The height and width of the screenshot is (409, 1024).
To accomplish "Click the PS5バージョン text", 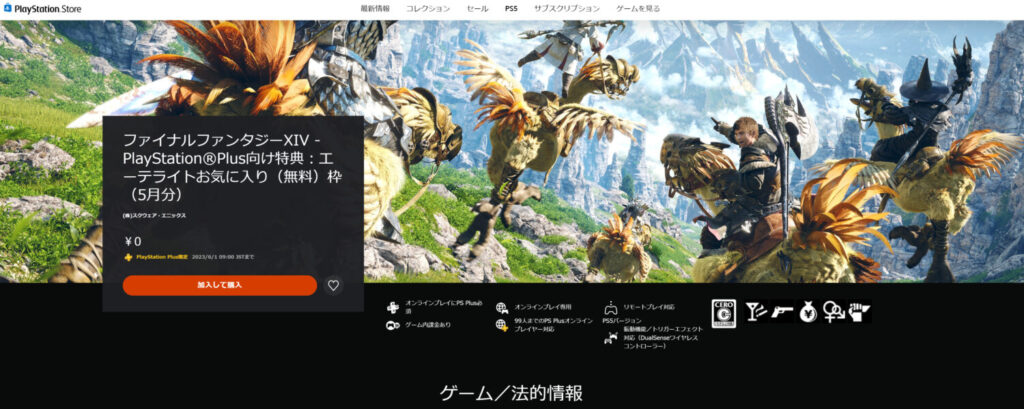I will pyautogui.click(x=622, y=321).
